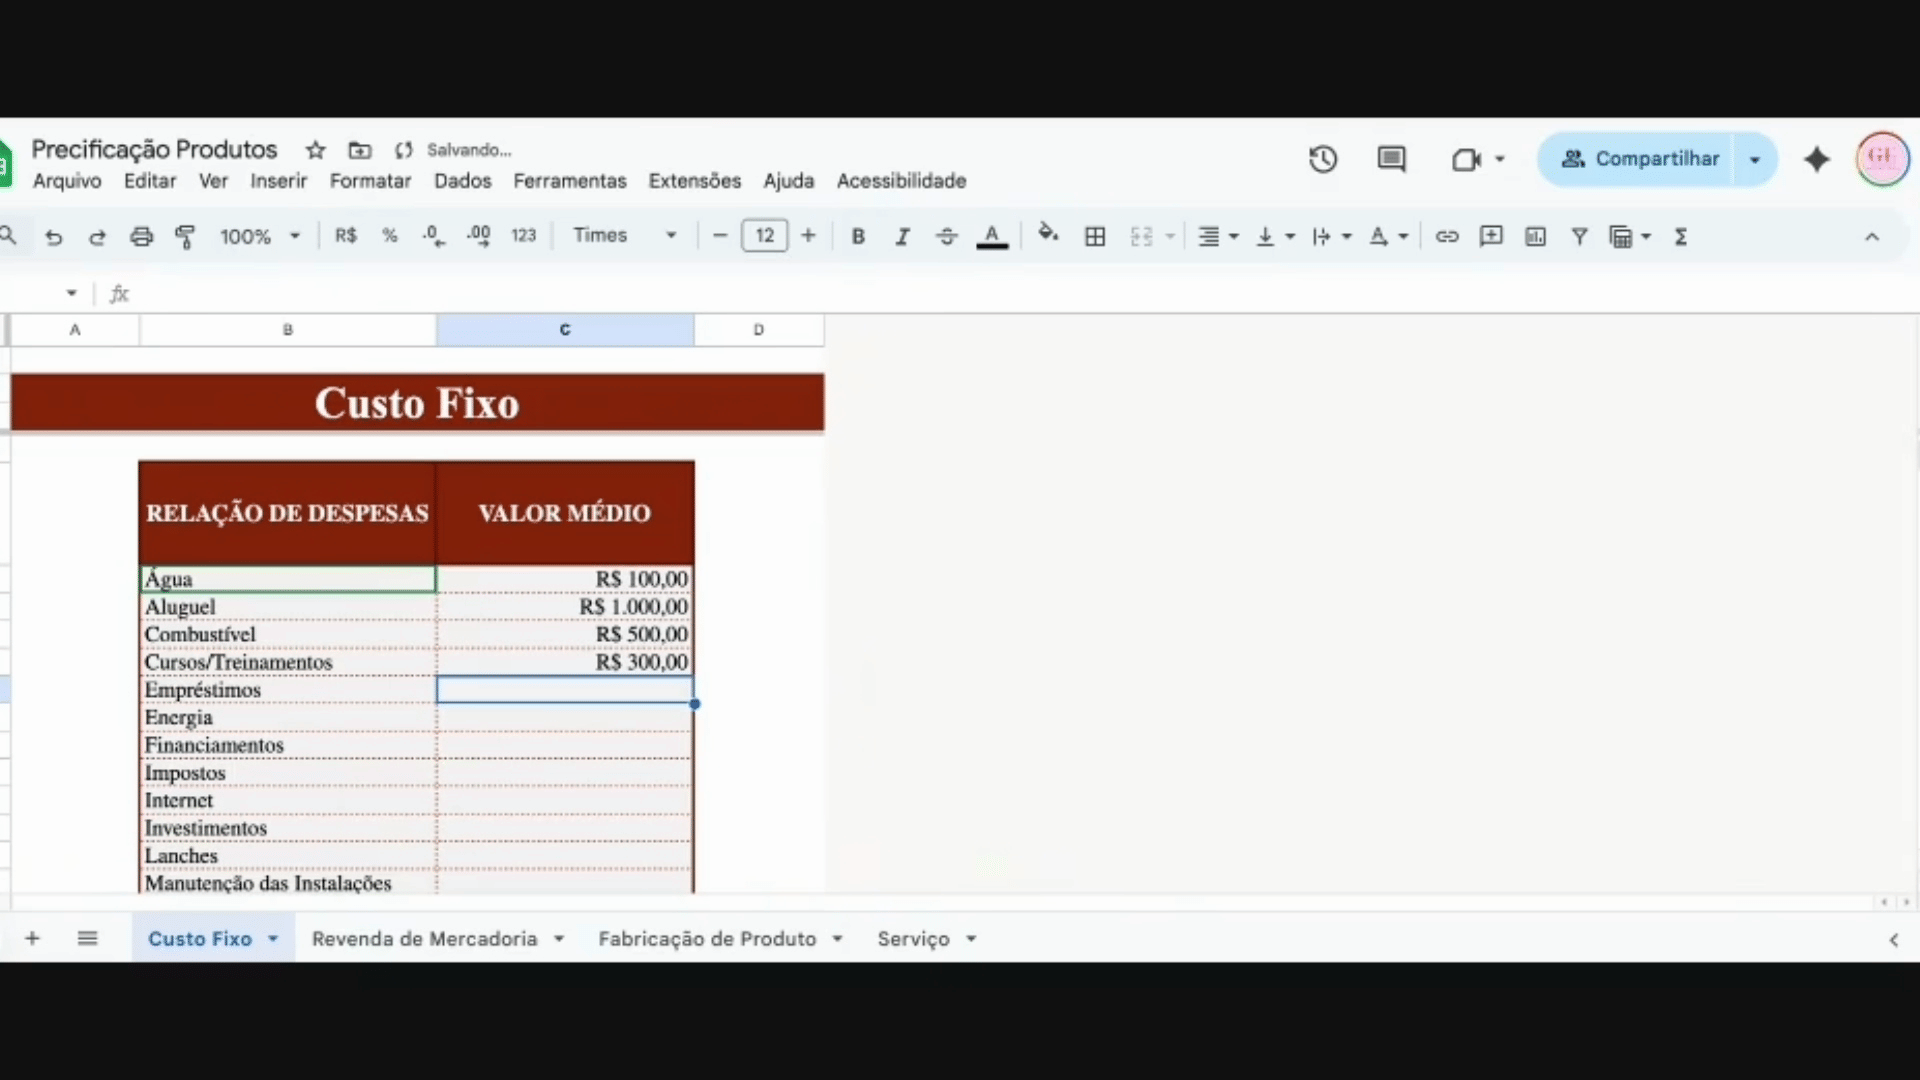Click the insert link icon

pyautogui.click(x=1446, y=237)
